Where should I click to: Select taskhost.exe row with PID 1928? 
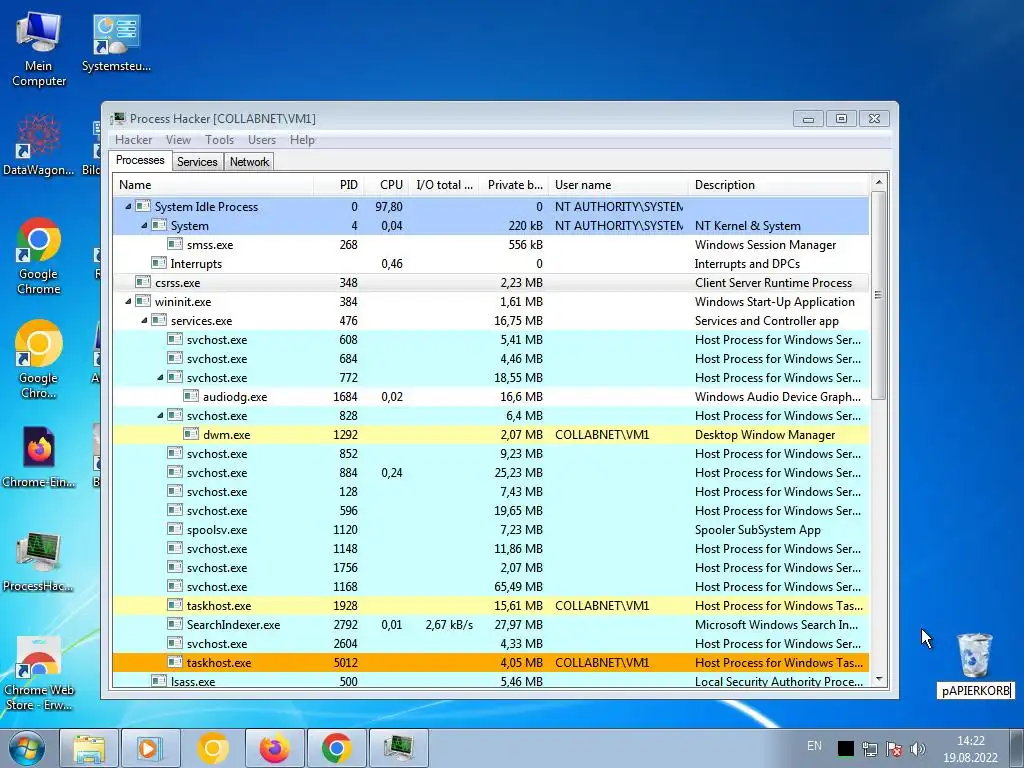click(491, 605)
